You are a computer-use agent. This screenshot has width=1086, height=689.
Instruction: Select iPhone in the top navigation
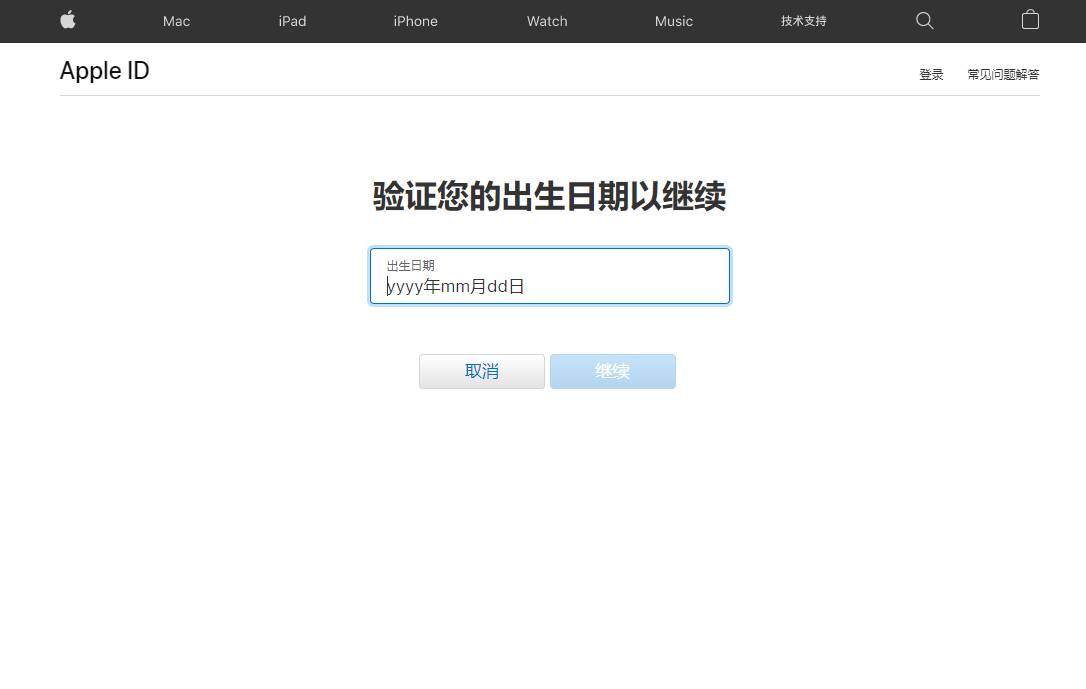[415, 21]
